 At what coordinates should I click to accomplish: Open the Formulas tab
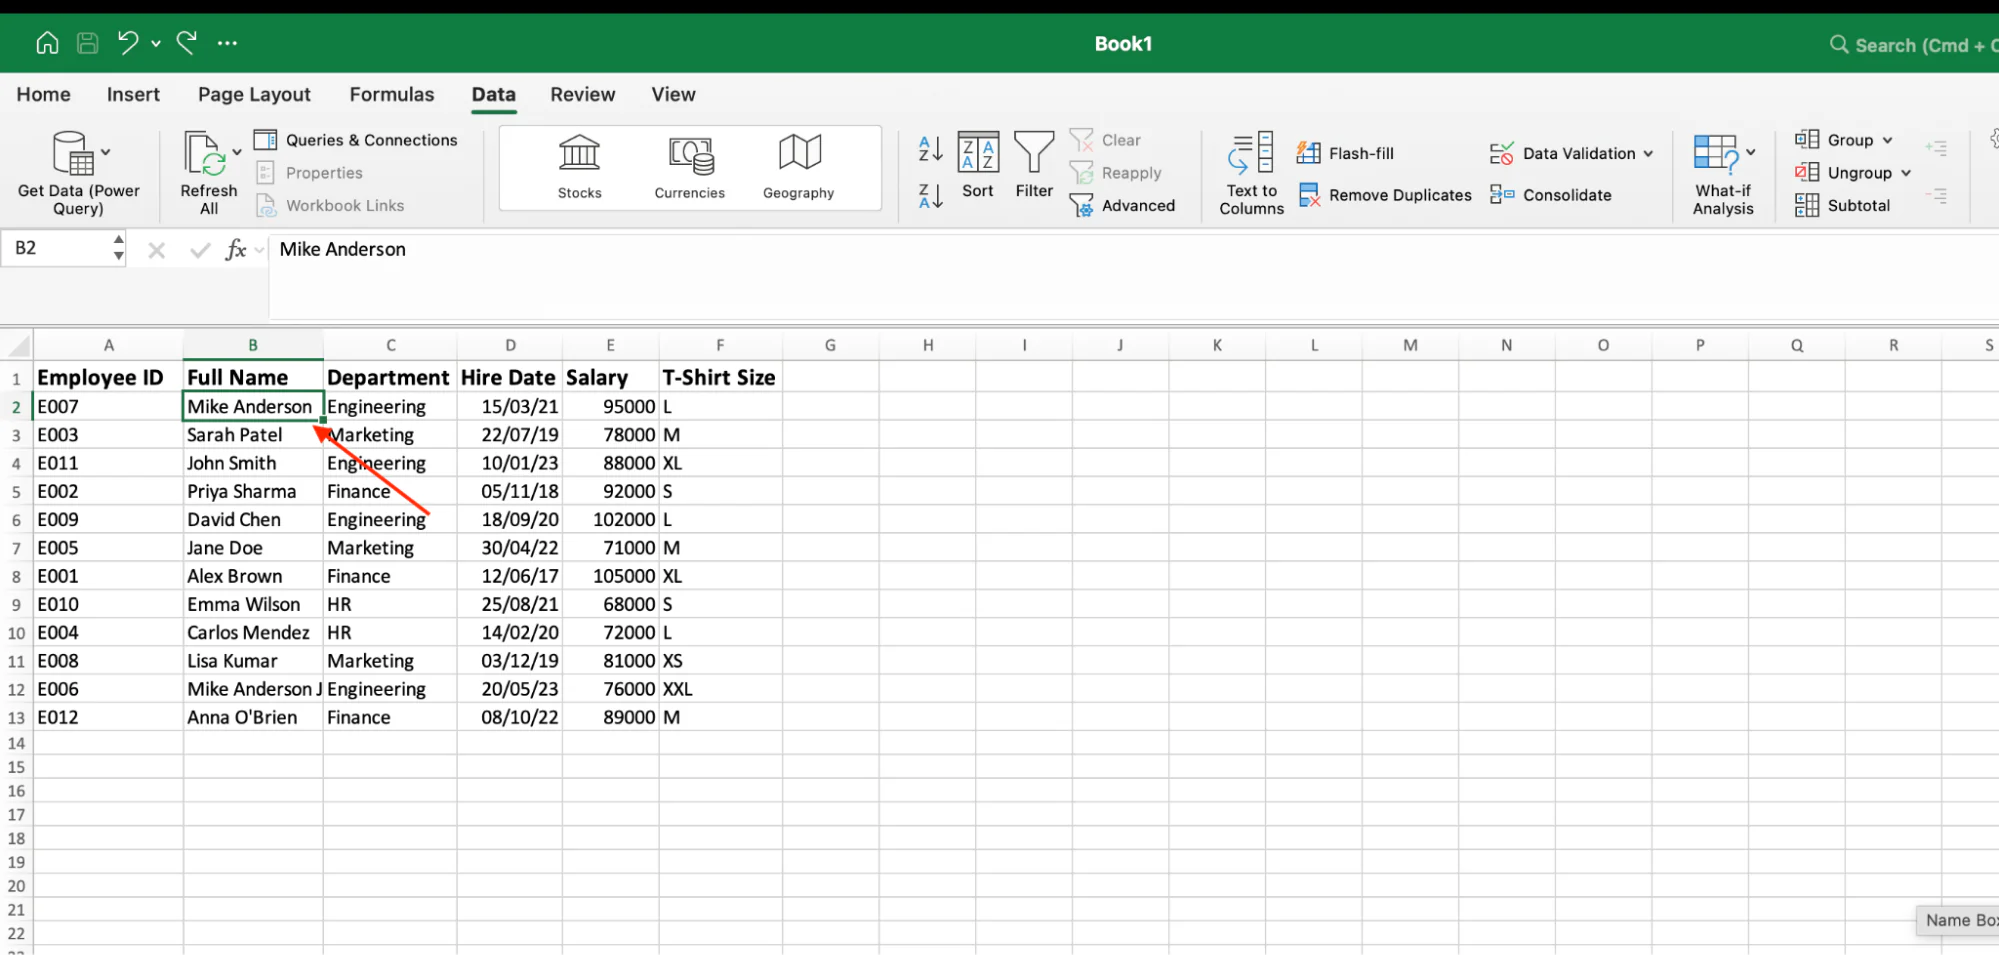point(392,94)
